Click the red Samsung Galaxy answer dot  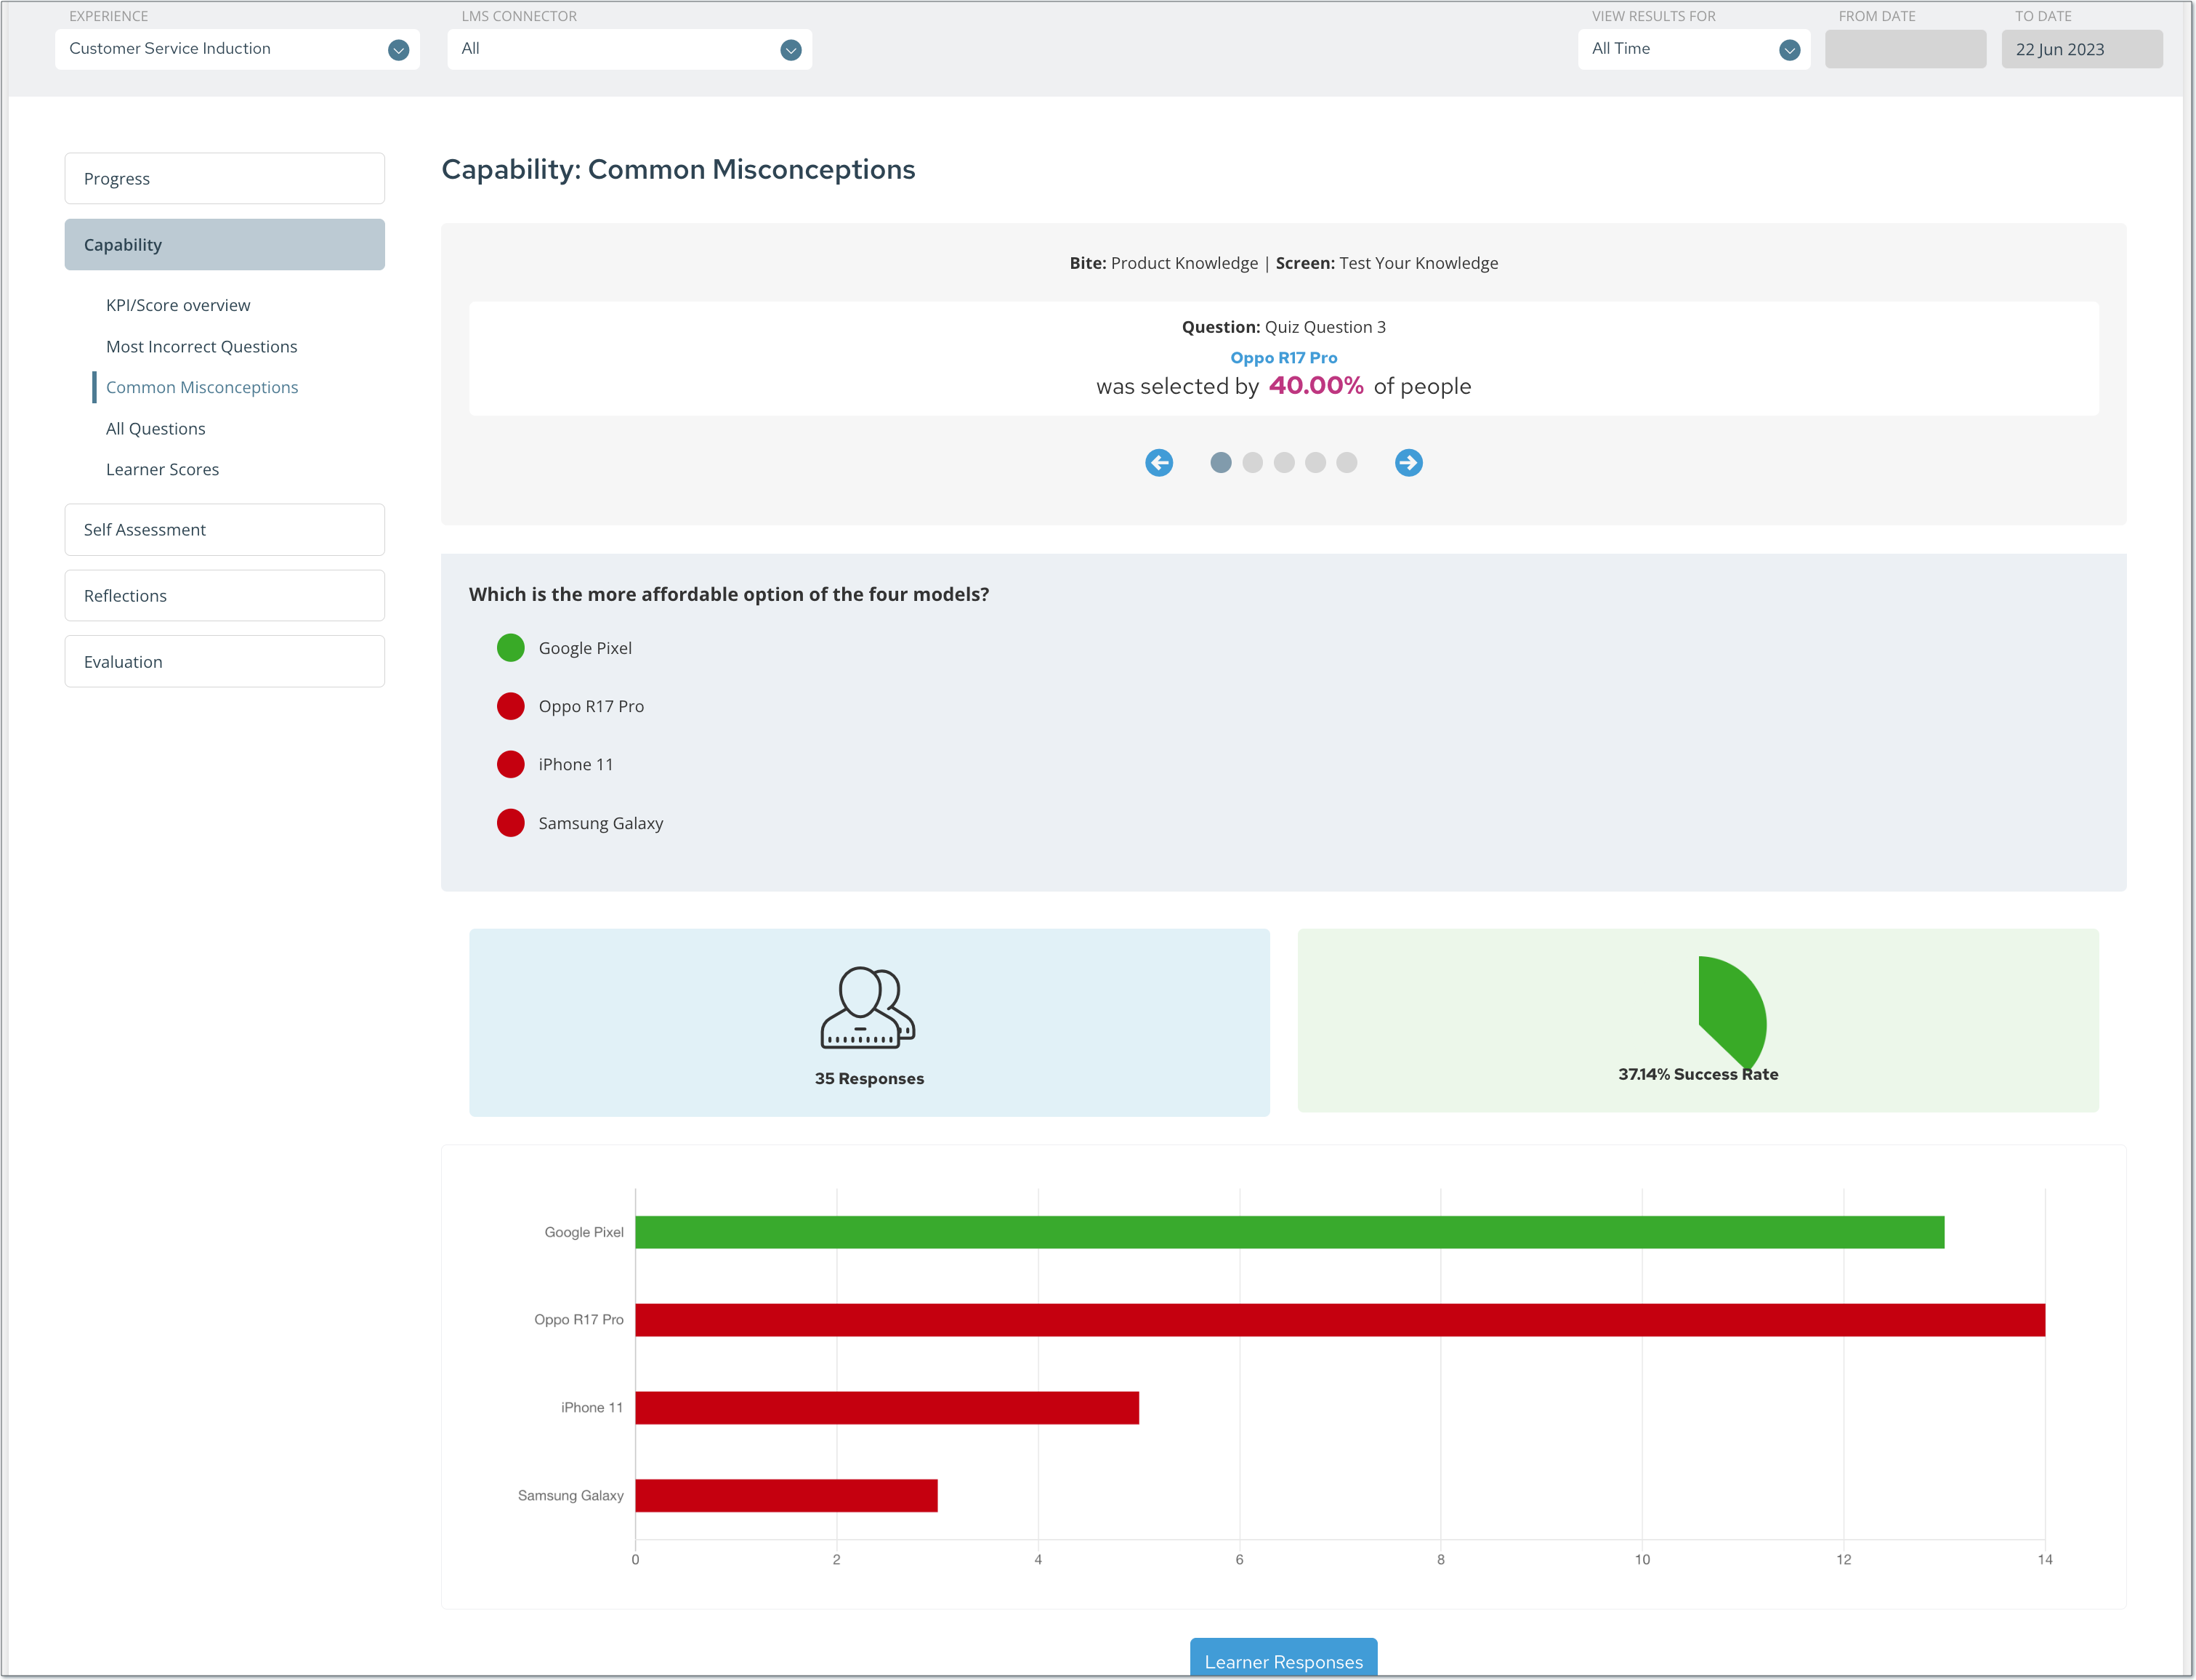pos(510,823)
